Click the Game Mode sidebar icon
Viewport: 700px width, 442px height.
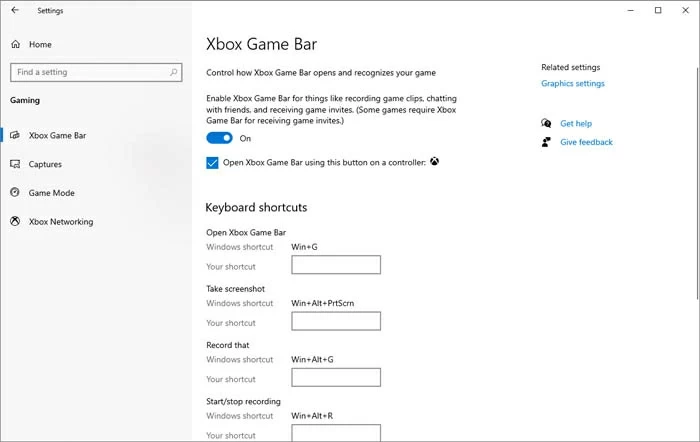pos(15,193)
